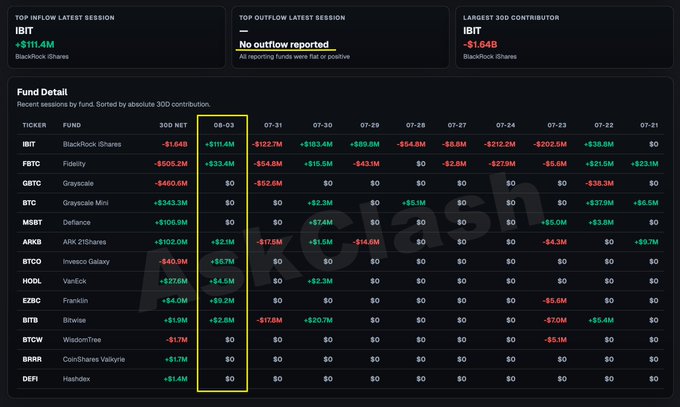Click the FUND column header
This screenshot has width=680, height=407.
click(72, 125)
